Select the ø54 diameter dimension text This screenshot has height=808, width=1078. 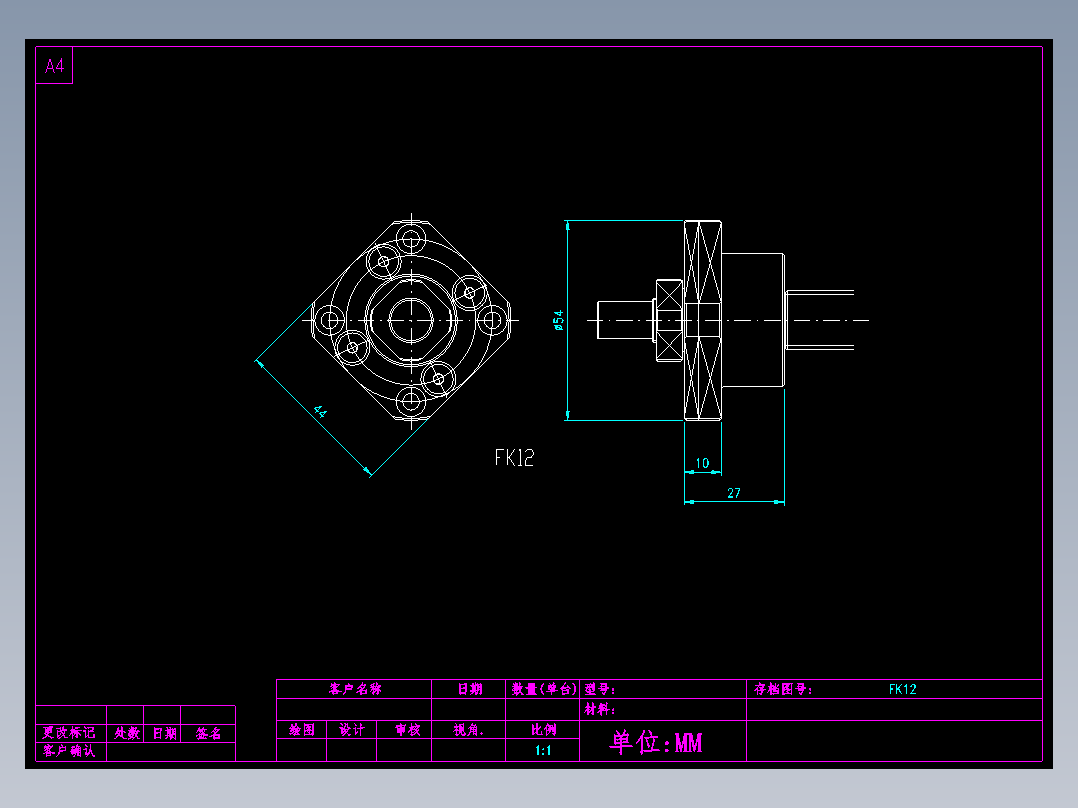pos(558,320)
